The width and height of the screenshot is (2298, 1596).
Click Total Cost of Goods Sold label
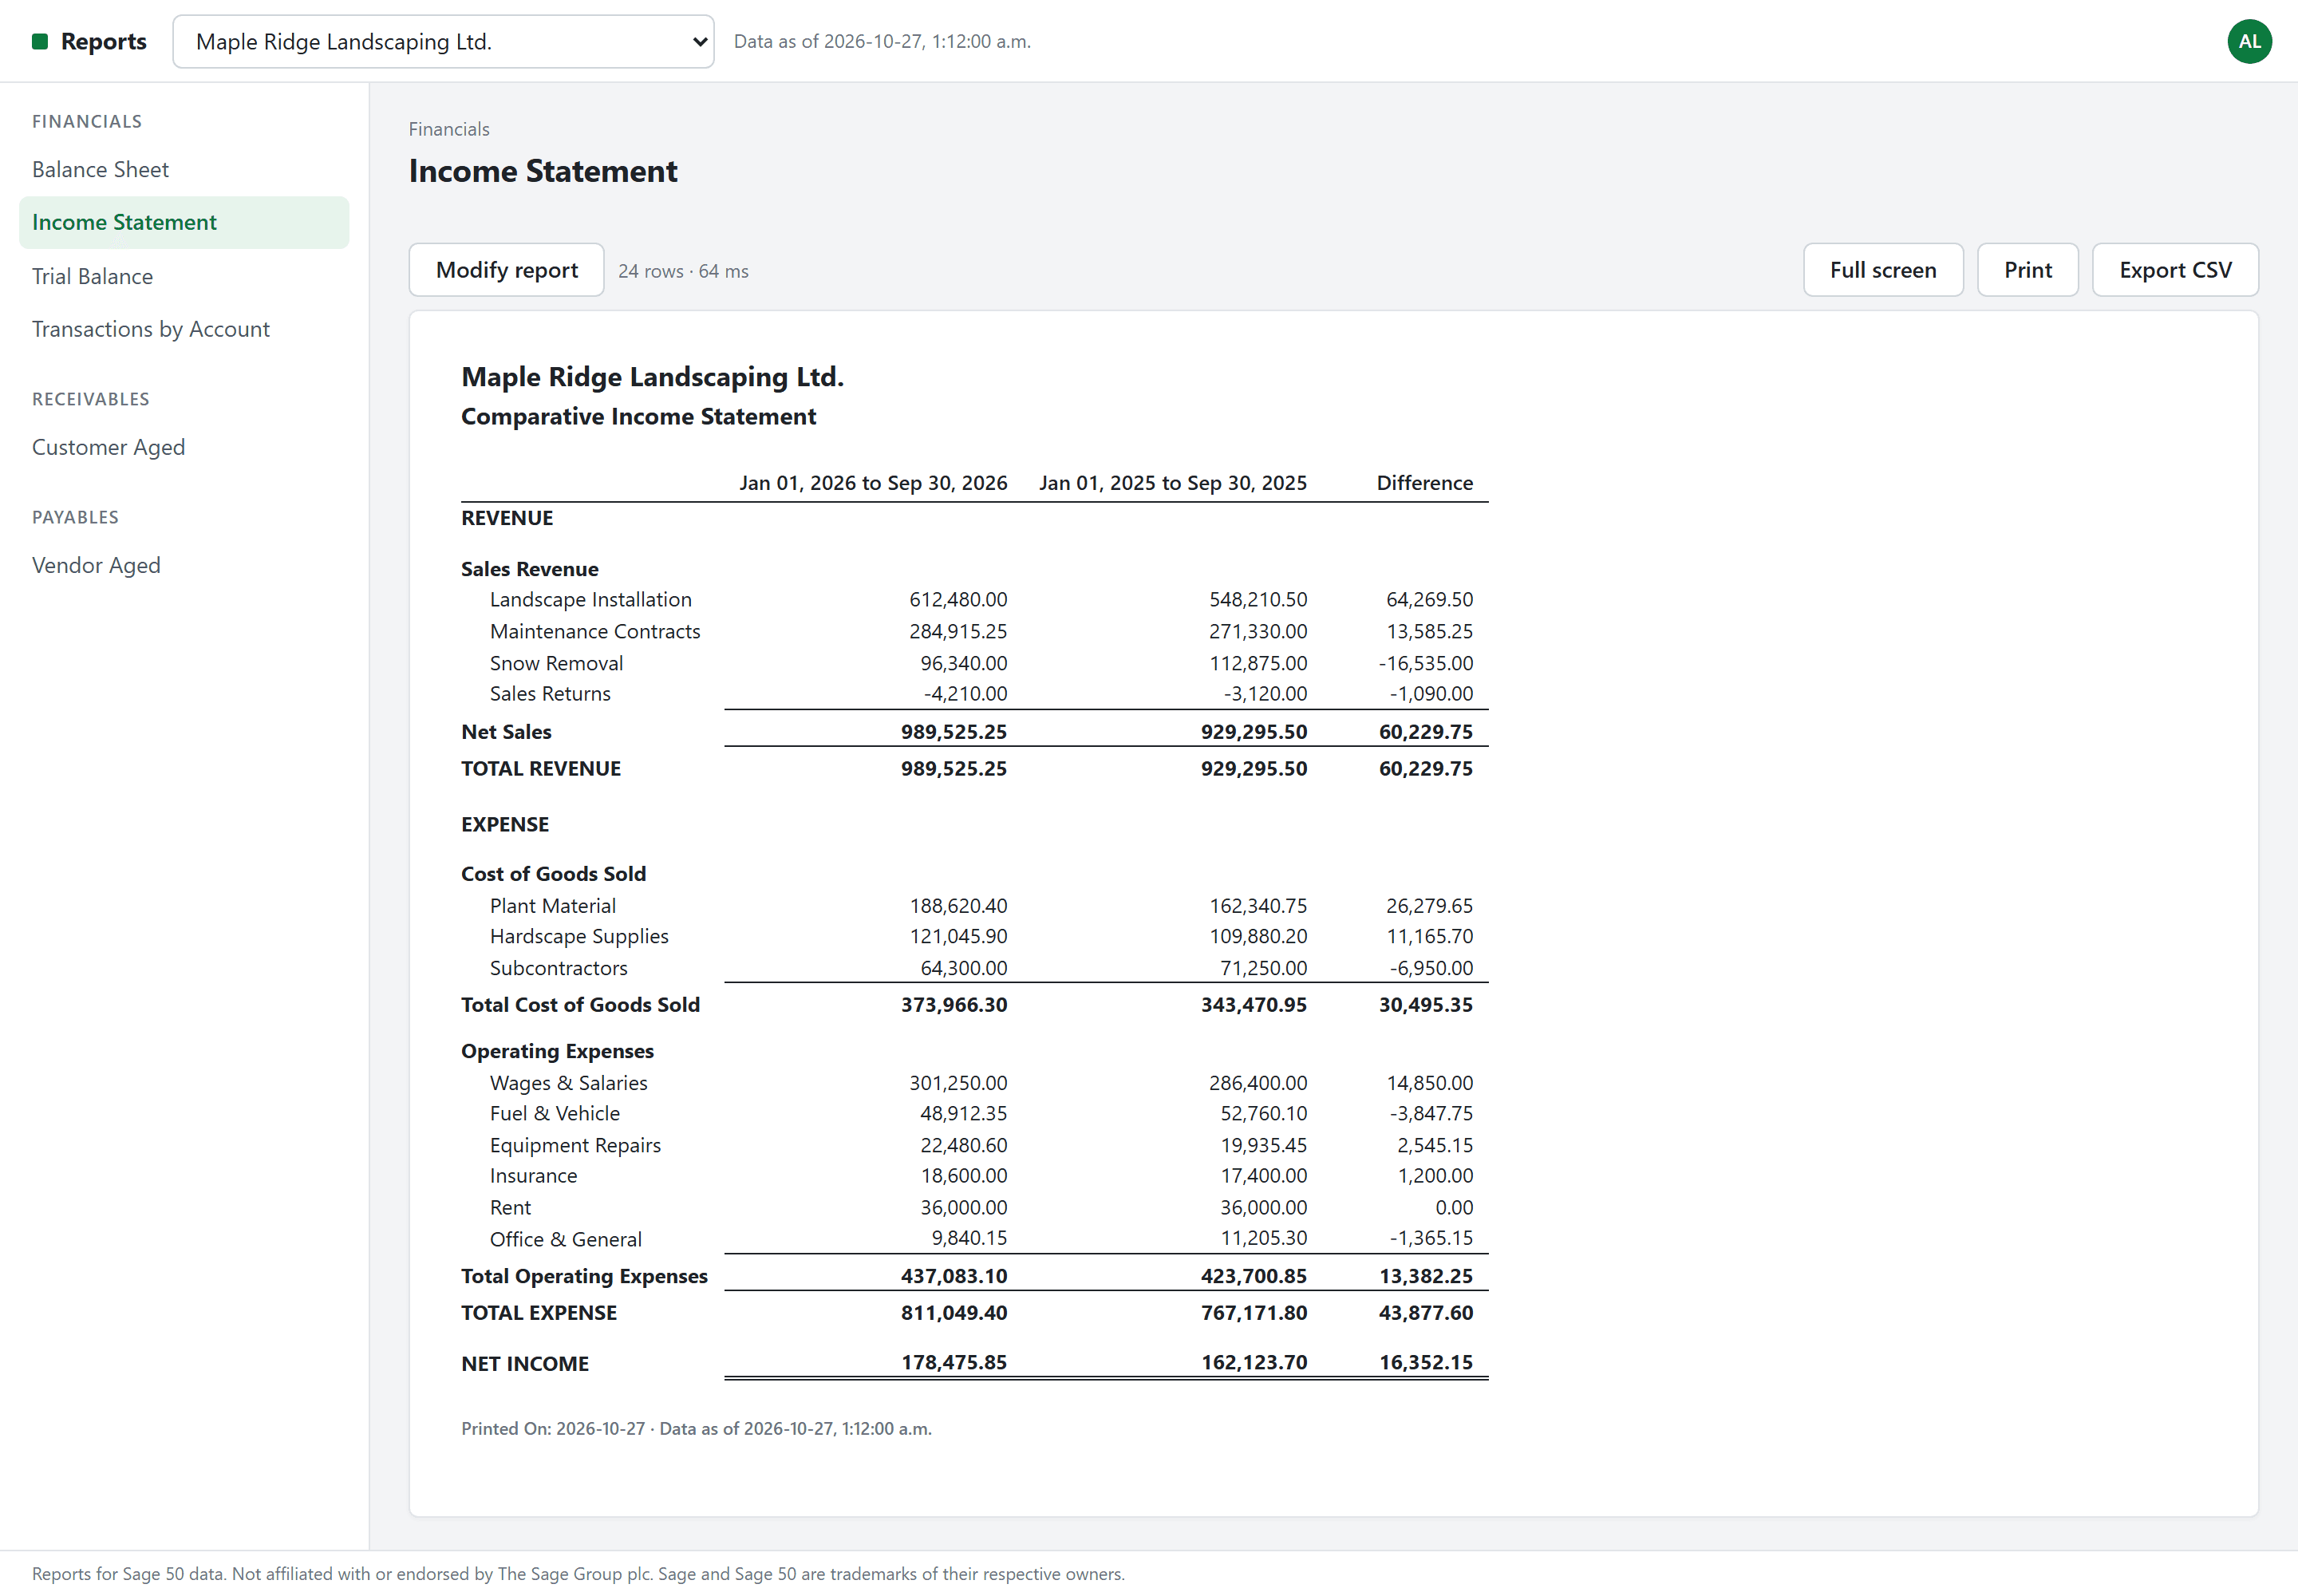580,1004
